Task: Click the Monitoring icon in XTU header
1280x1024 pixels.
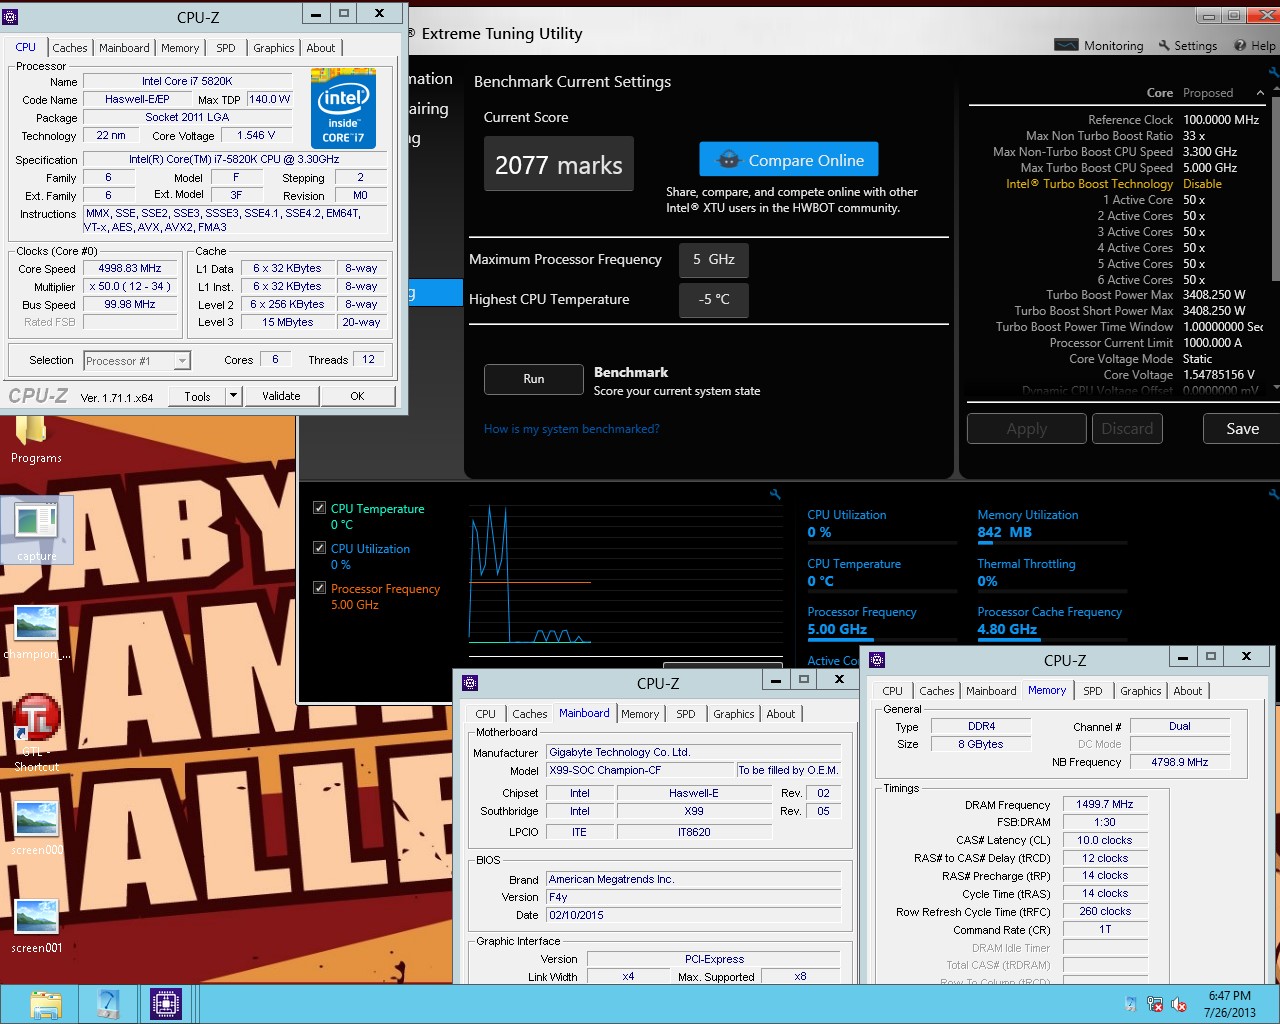Action: pyautogui.click(x=1067, y=45)
